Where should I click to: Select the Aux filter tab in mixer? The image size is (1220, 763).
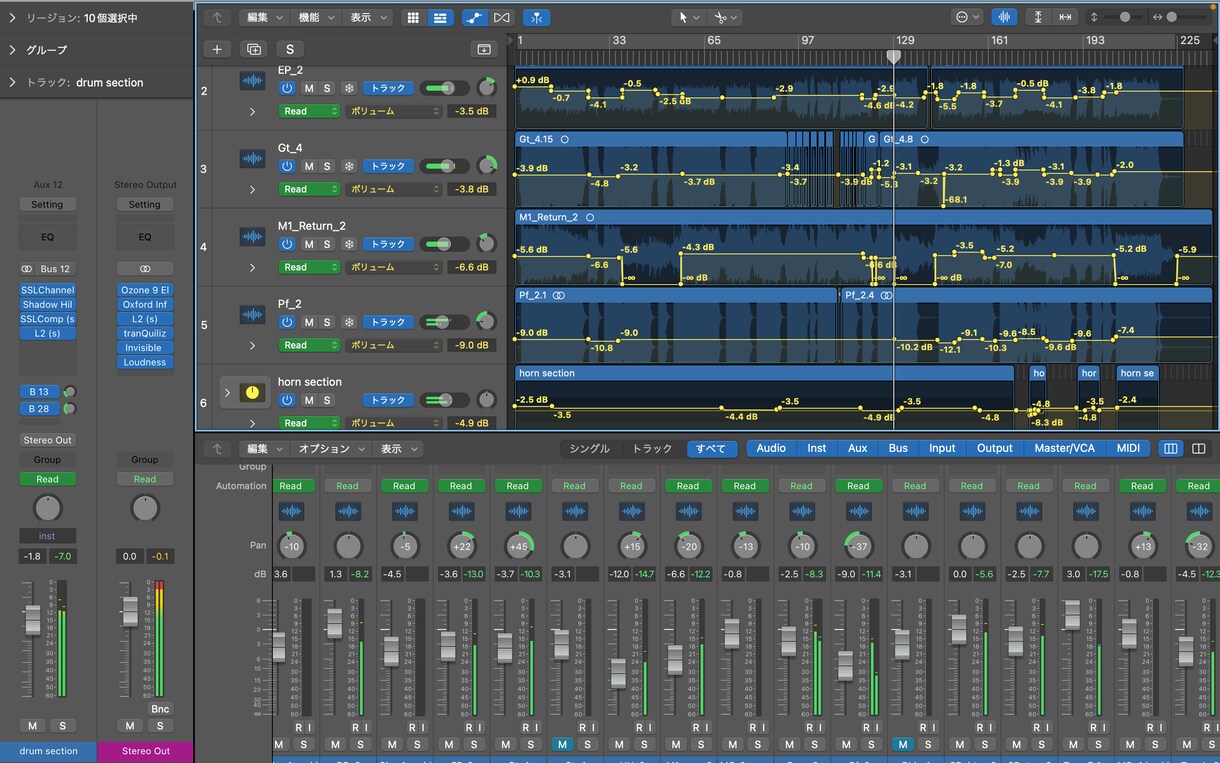(858, 449)
